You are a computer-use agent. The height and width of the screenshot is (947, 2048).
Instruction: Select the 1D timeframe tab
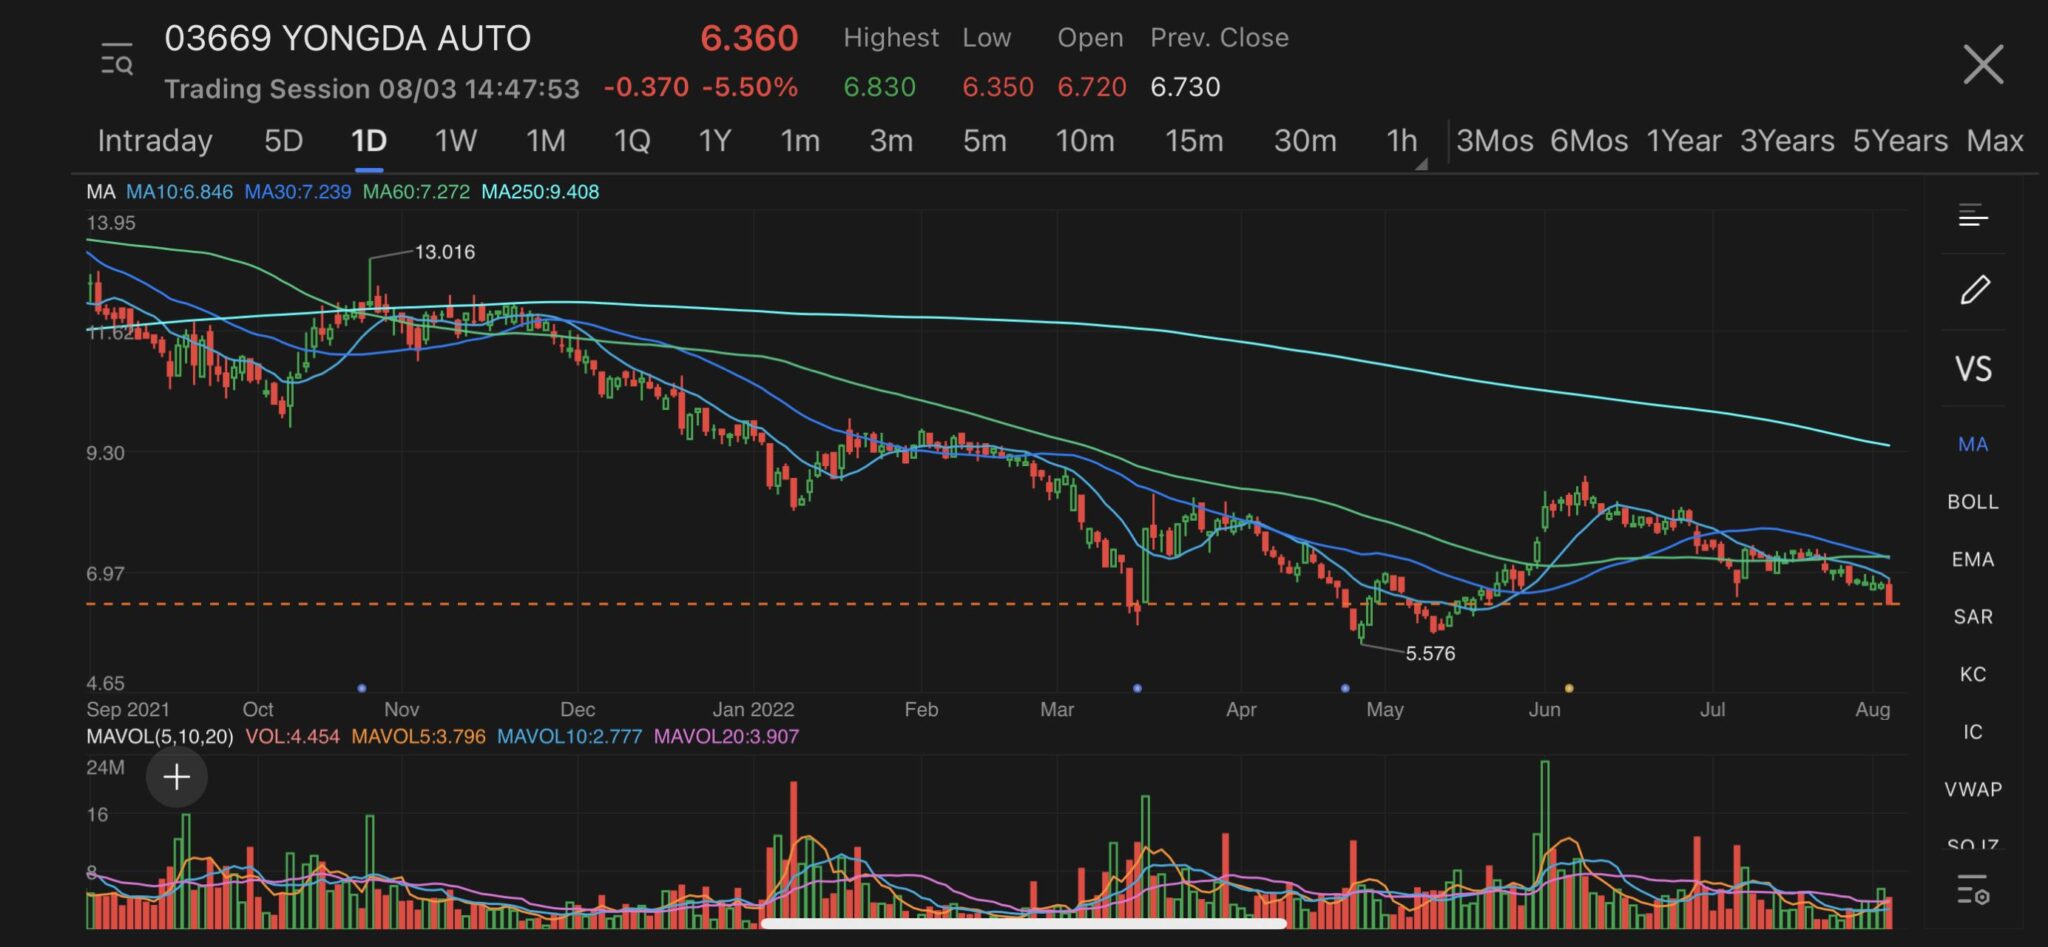point(369,140)
